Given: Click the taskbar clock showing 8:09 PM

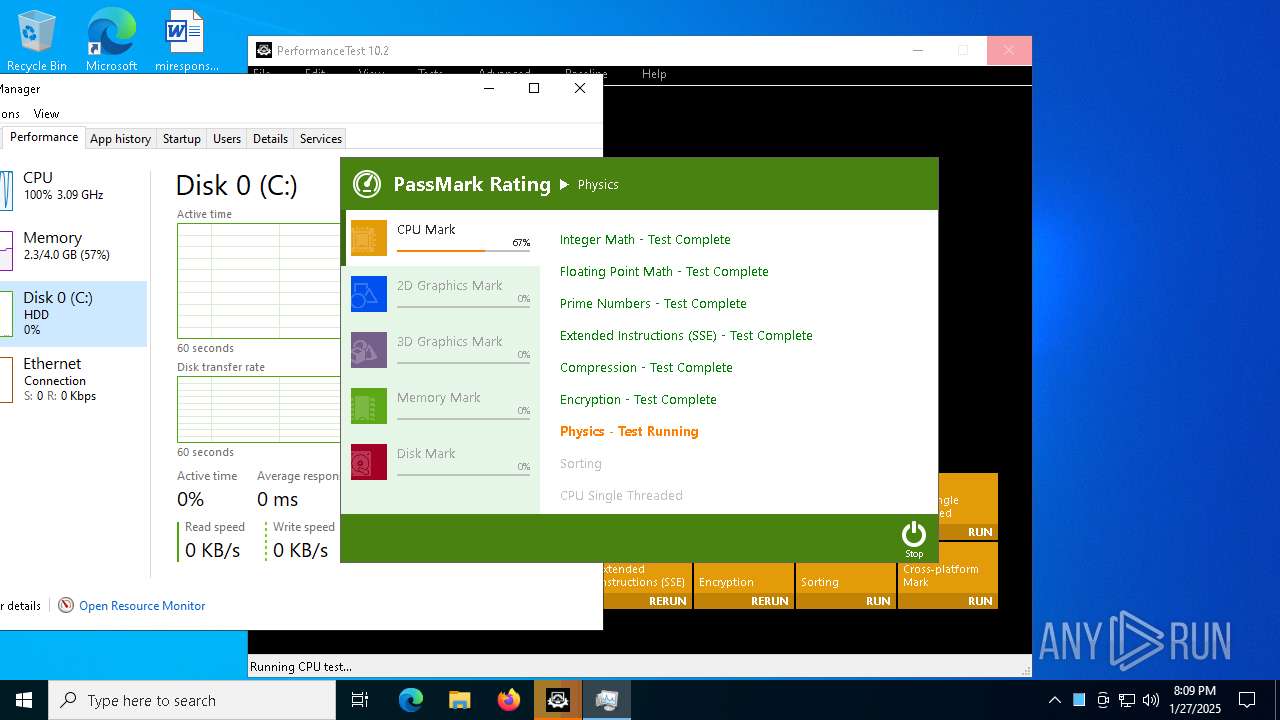Looking at the screenshot, I should pyautogui.click(x=1195, y=700).
